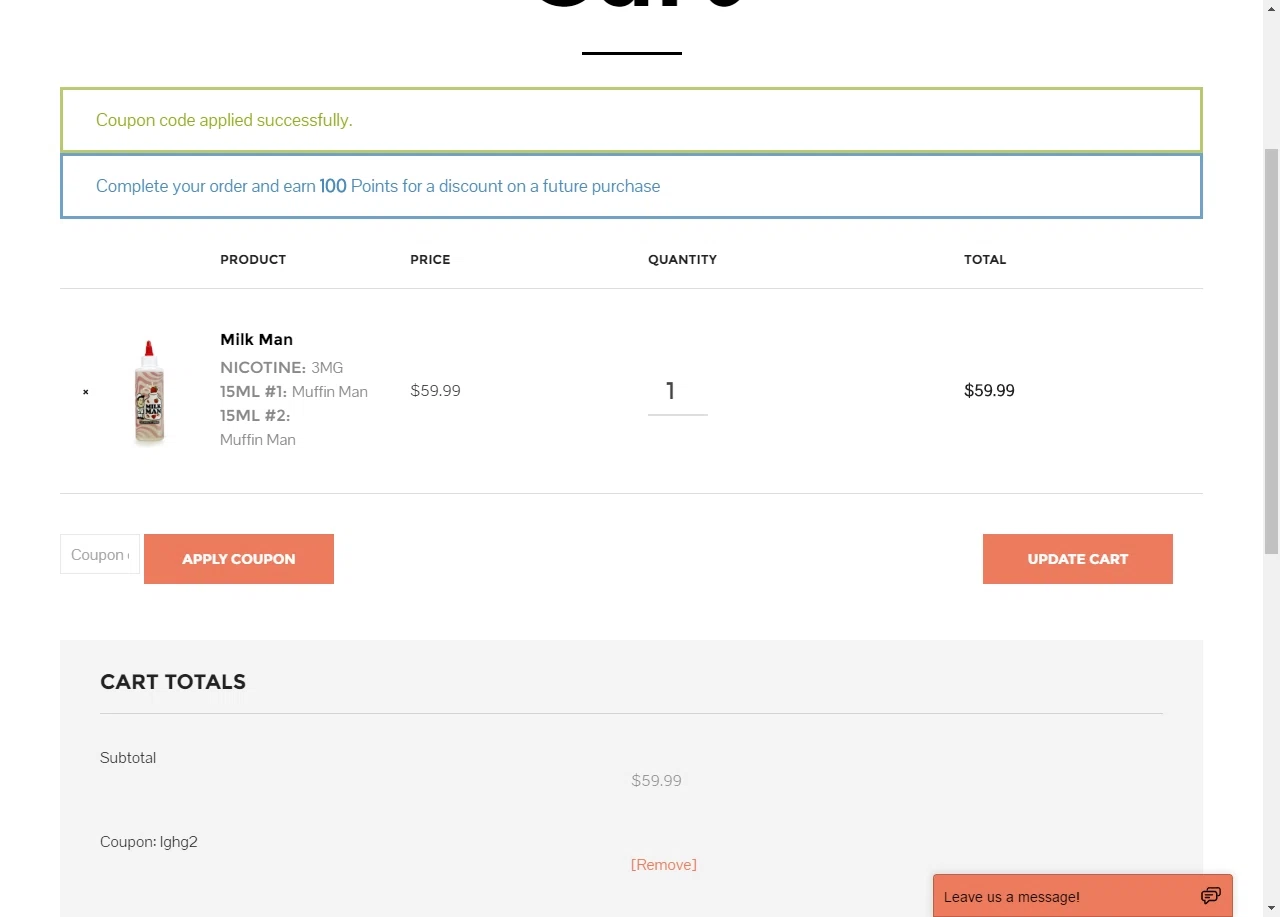Screen dimensions: 1280x917
Task: Click the 'Coupon: lghg2' label
Action: click(x=149, y=842)
